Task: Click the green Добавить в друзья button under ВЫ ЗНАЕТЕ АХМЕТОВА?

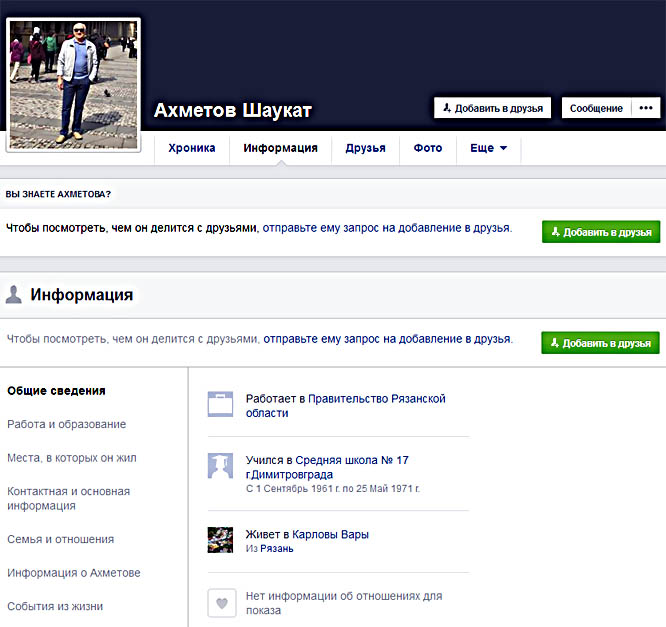Action: tap(601, 232)
